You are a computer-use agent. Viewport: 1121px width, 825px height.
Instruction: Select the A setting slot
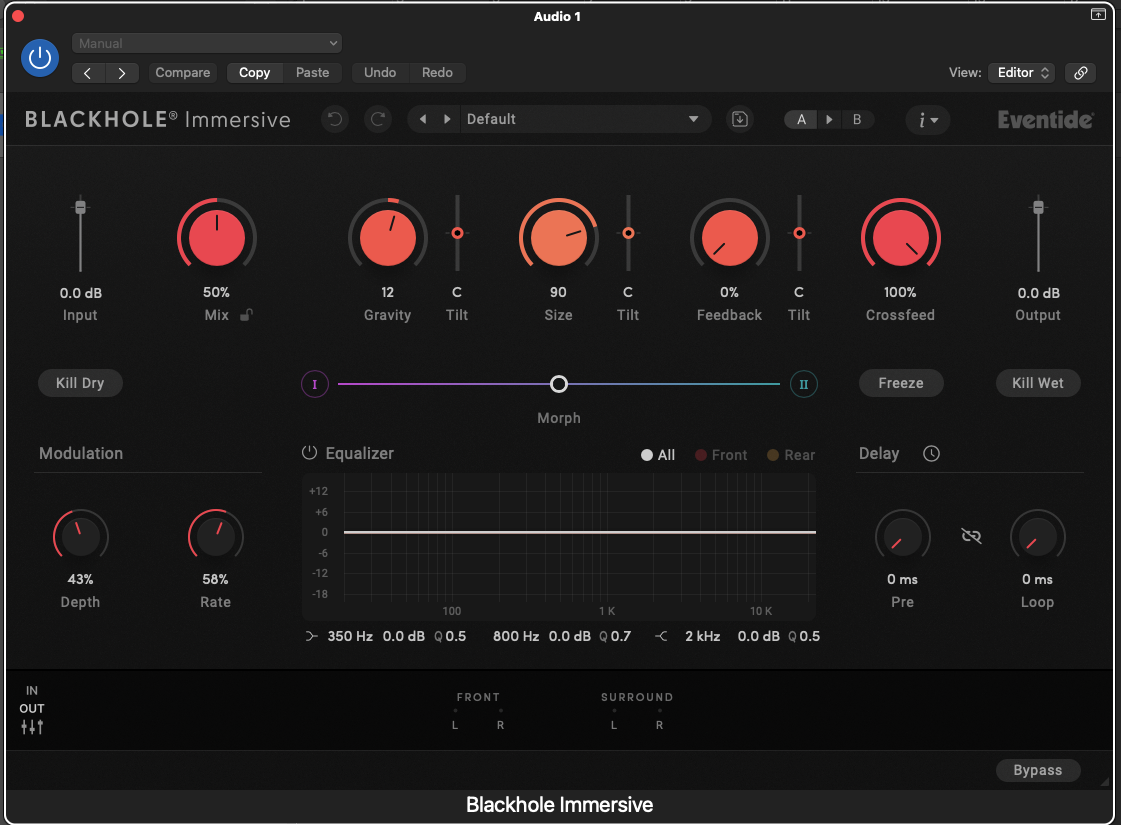click(801, 119)
